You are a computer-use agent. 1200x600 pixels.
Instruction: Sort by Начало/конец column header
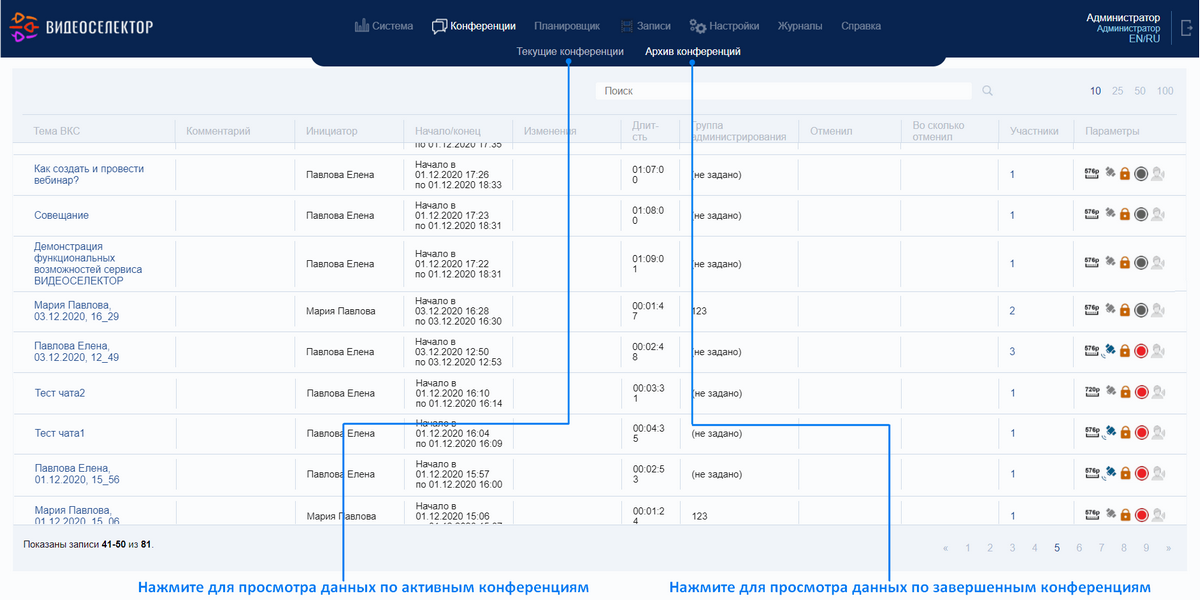(448, 131)
